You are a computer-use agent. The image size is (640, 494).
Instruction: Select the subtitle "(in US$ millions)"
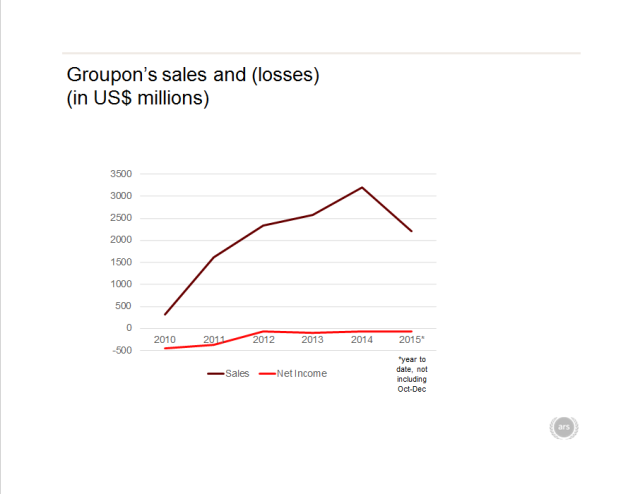[138, 98]
